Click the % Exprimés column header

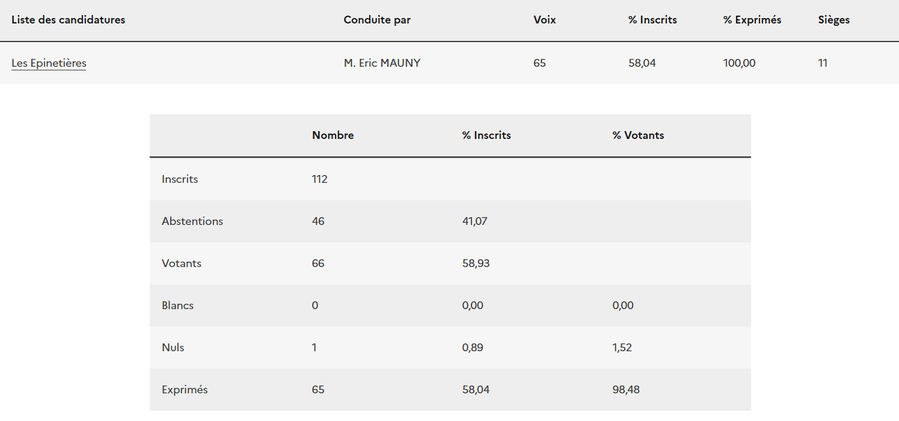(752, 20)
